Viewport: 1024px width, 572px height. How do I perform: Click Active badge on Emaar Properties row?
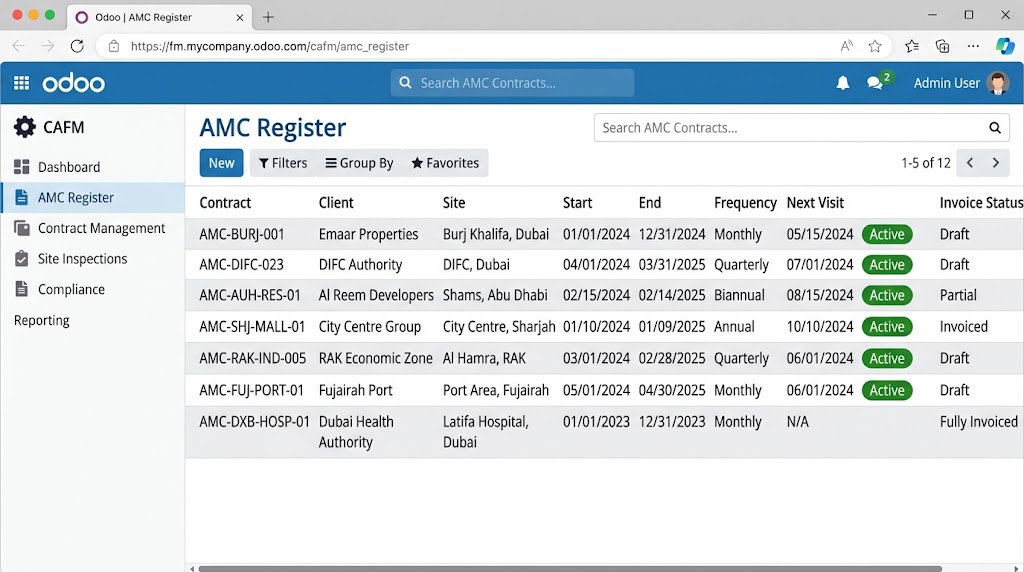pos(887,234)
